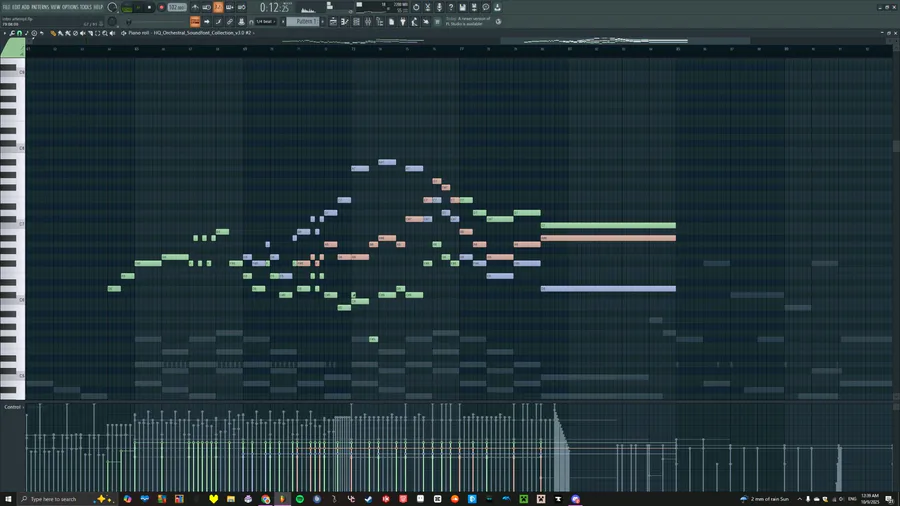Click the download content icon in toolbar
Screen dimensions: 900x506
click(497, 7)
